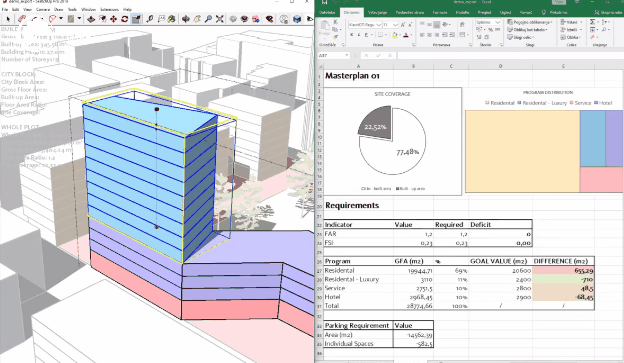Toggle the pressed middle-align button in Excel
This screenshot has width=624, height=363.
(437, 25)
